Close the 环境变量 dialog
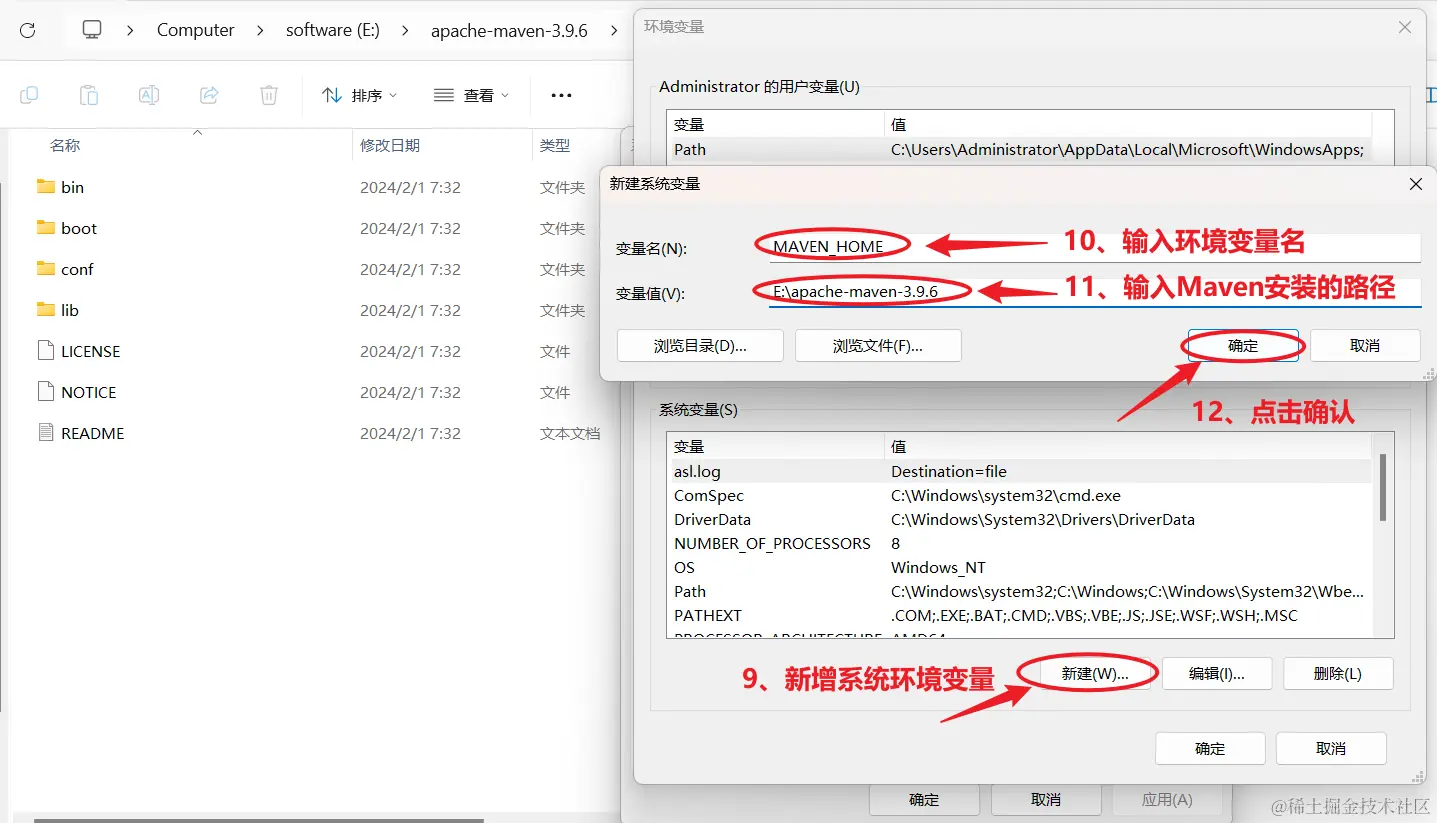The image size is (1437, 823). [x=1405, y=28]
